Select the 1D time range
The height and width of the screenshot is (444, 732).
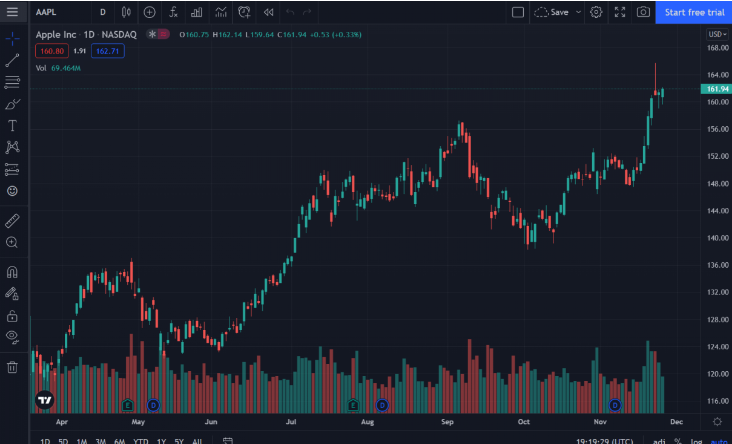click(45, 441)
